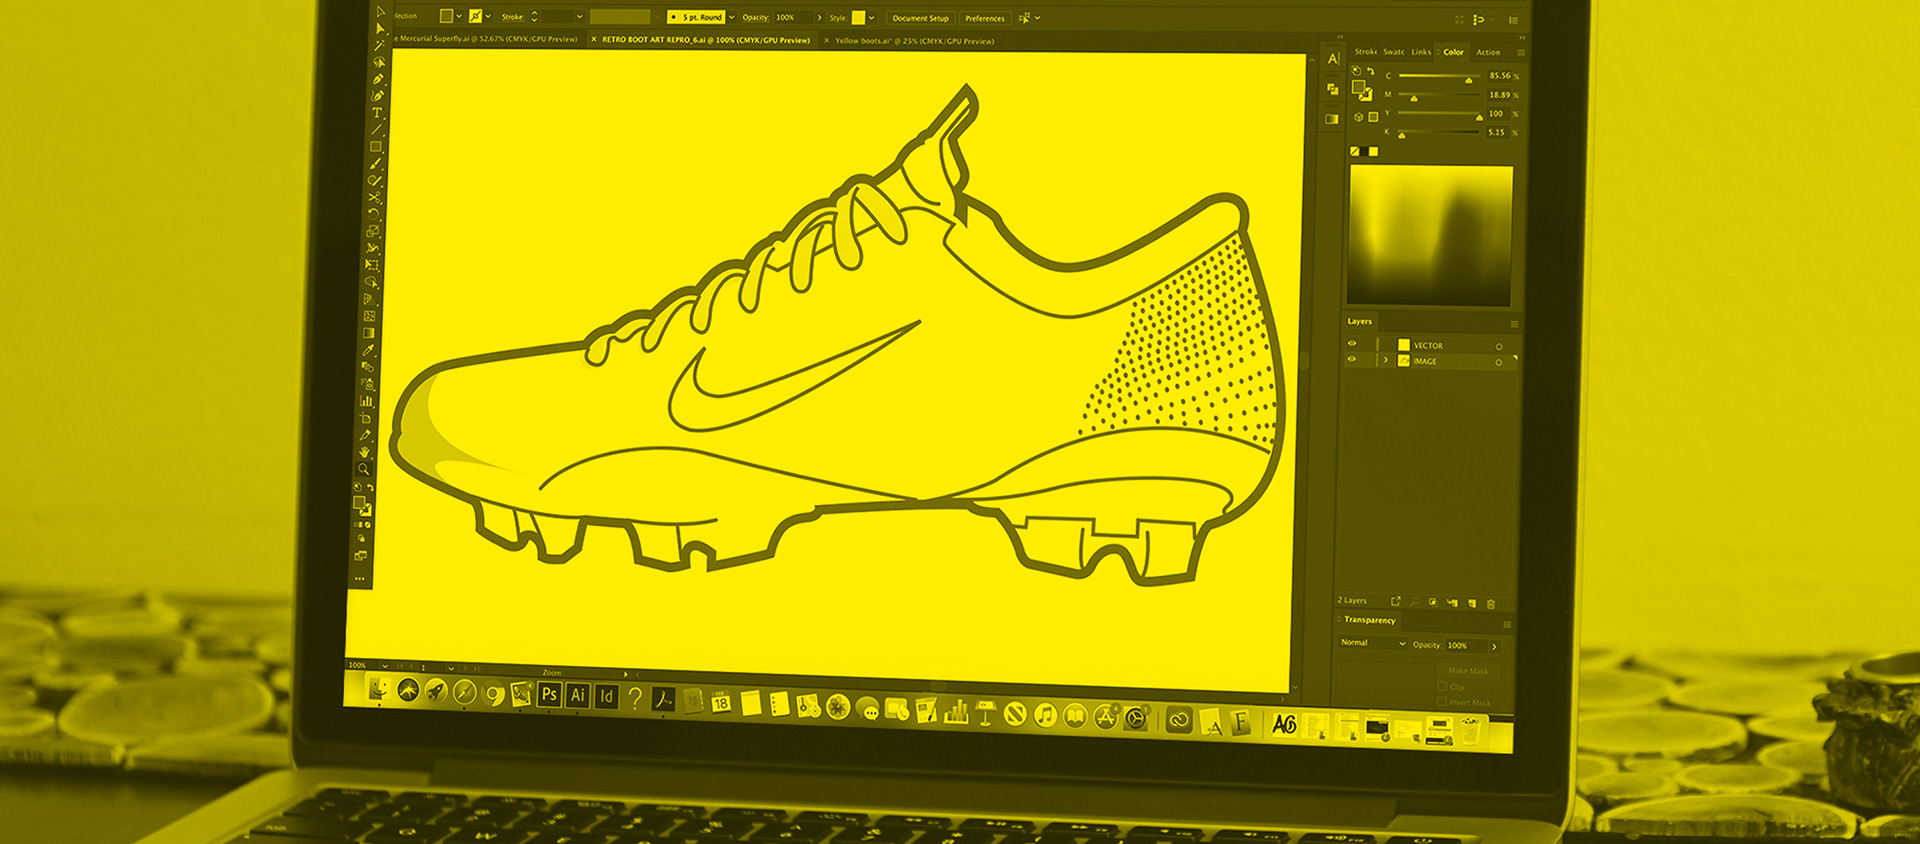Image resolution: width=1920 pixels, height=844 pixels.
Task: Select the Magic Wand tool
Action: 379,45
